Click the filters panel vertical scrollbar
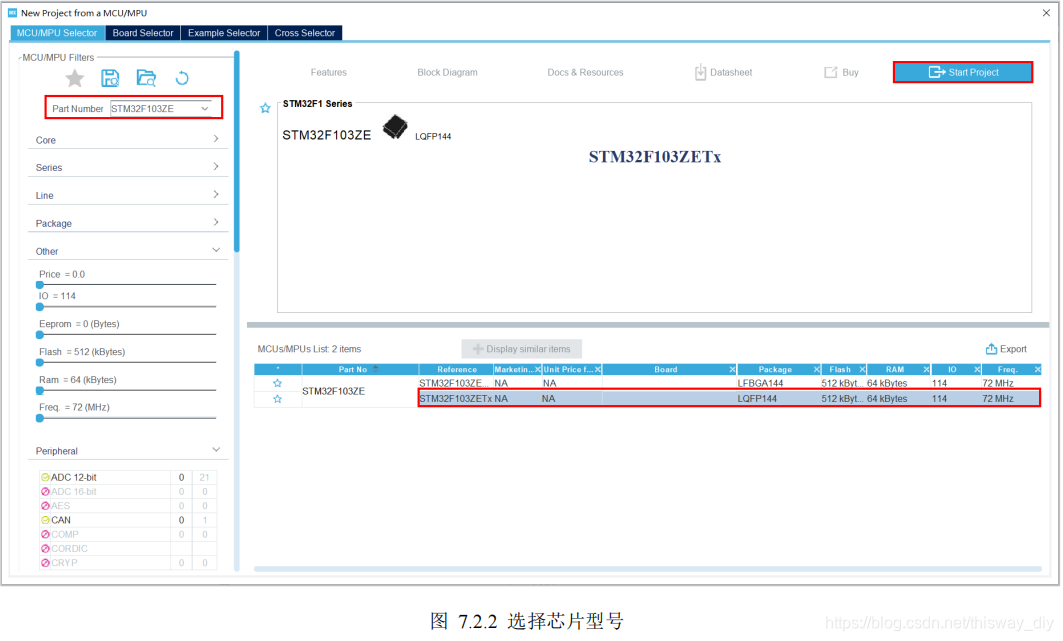This screenshot has height=641, width=1063. 237,152
